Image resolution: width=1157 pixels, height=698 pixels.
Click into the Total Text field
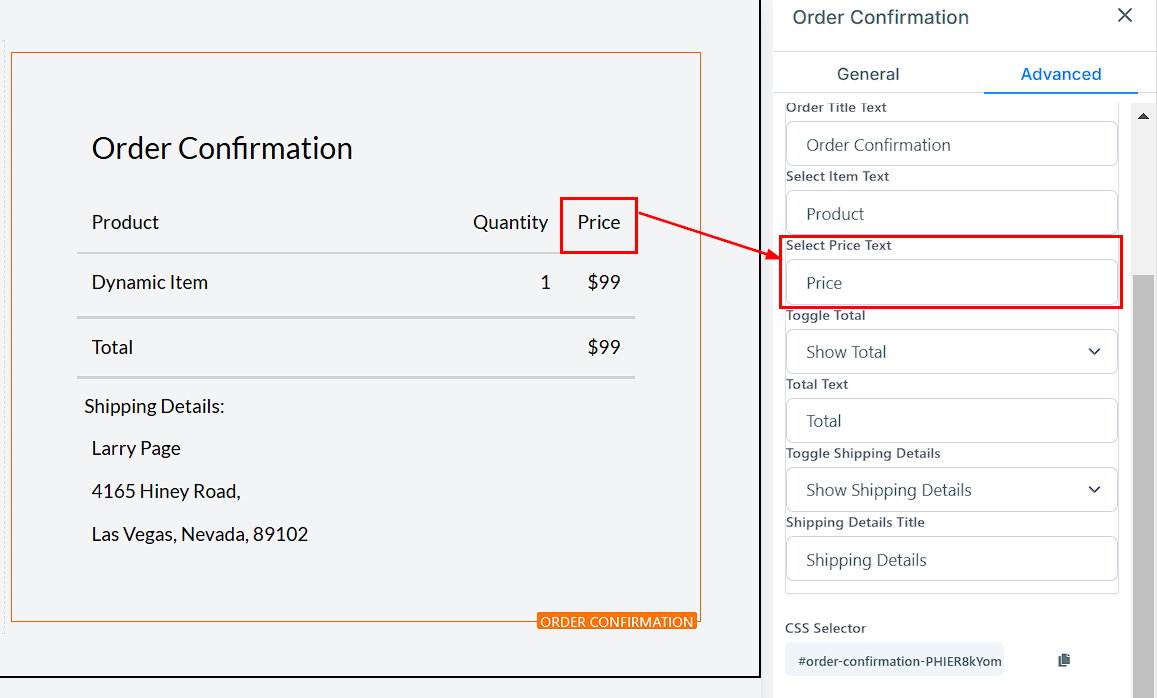coord(951,421)
